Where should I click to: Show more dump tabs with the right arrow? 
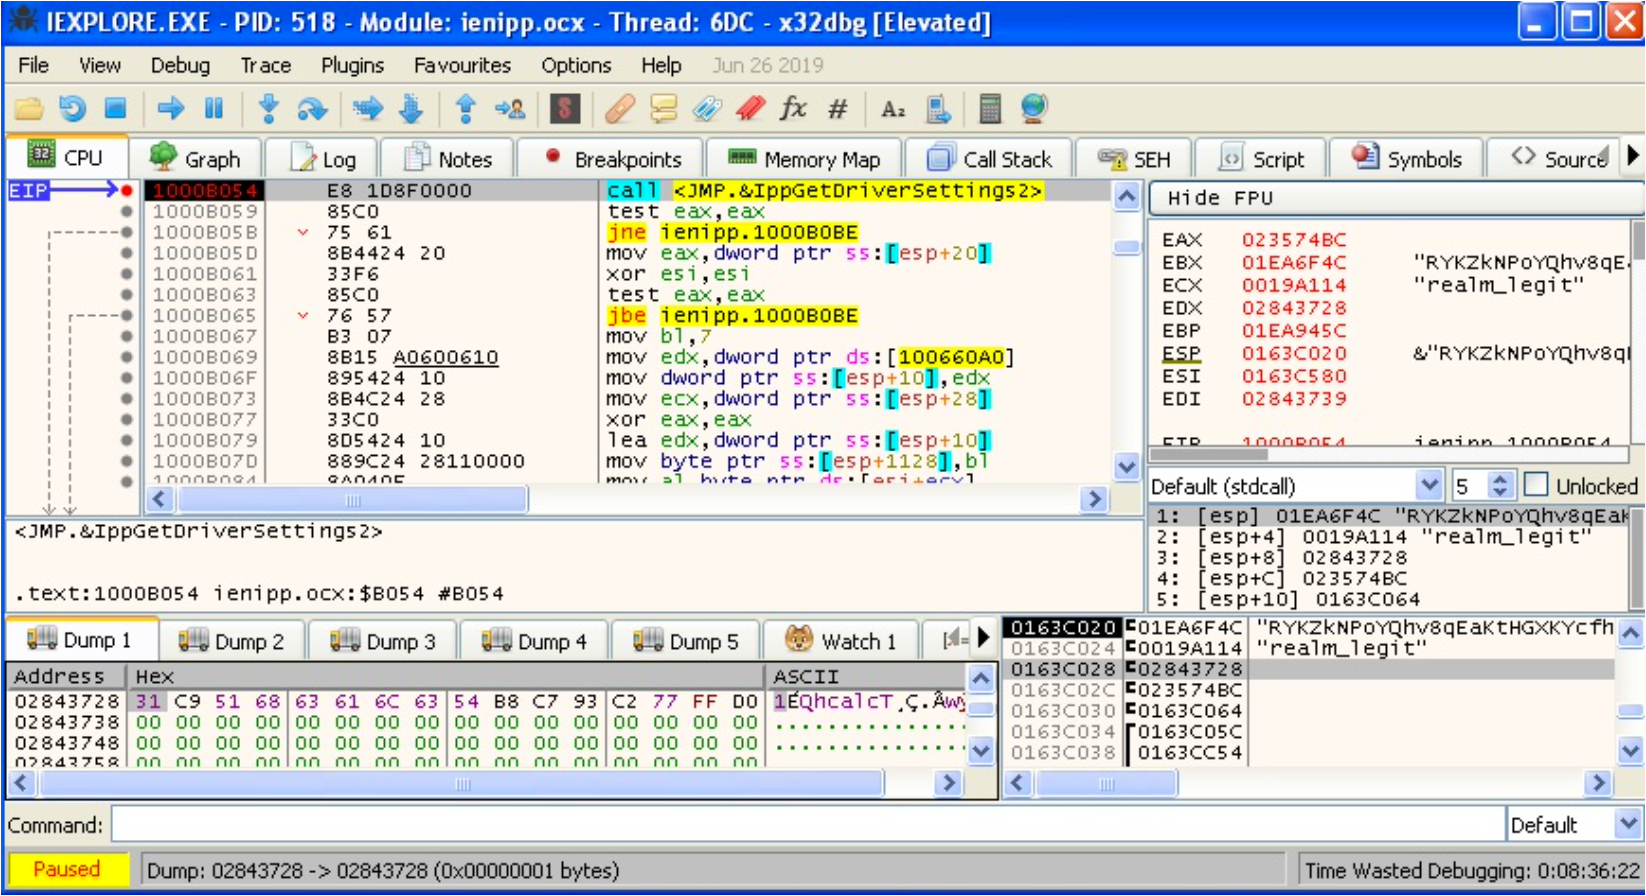tap(983, 637)
